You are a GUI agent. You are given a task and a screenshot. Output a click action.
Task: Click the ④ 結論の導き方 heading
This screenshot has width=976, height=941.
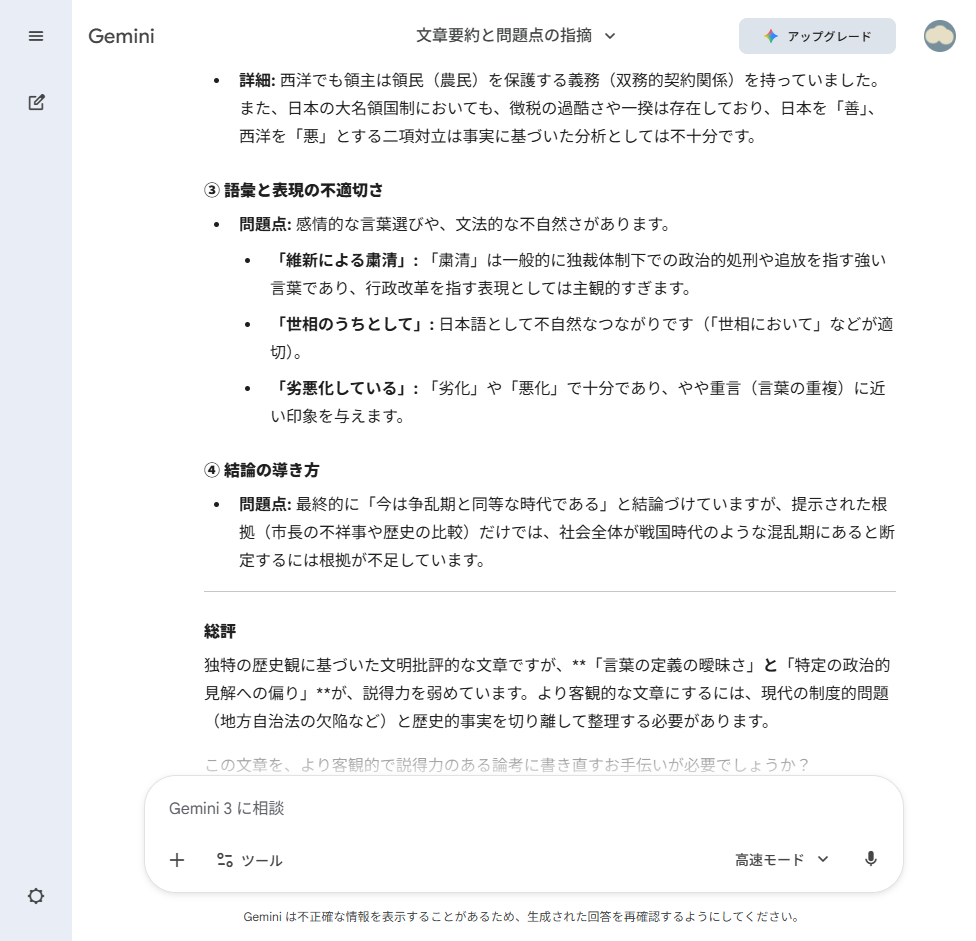[x=261, y=469]
